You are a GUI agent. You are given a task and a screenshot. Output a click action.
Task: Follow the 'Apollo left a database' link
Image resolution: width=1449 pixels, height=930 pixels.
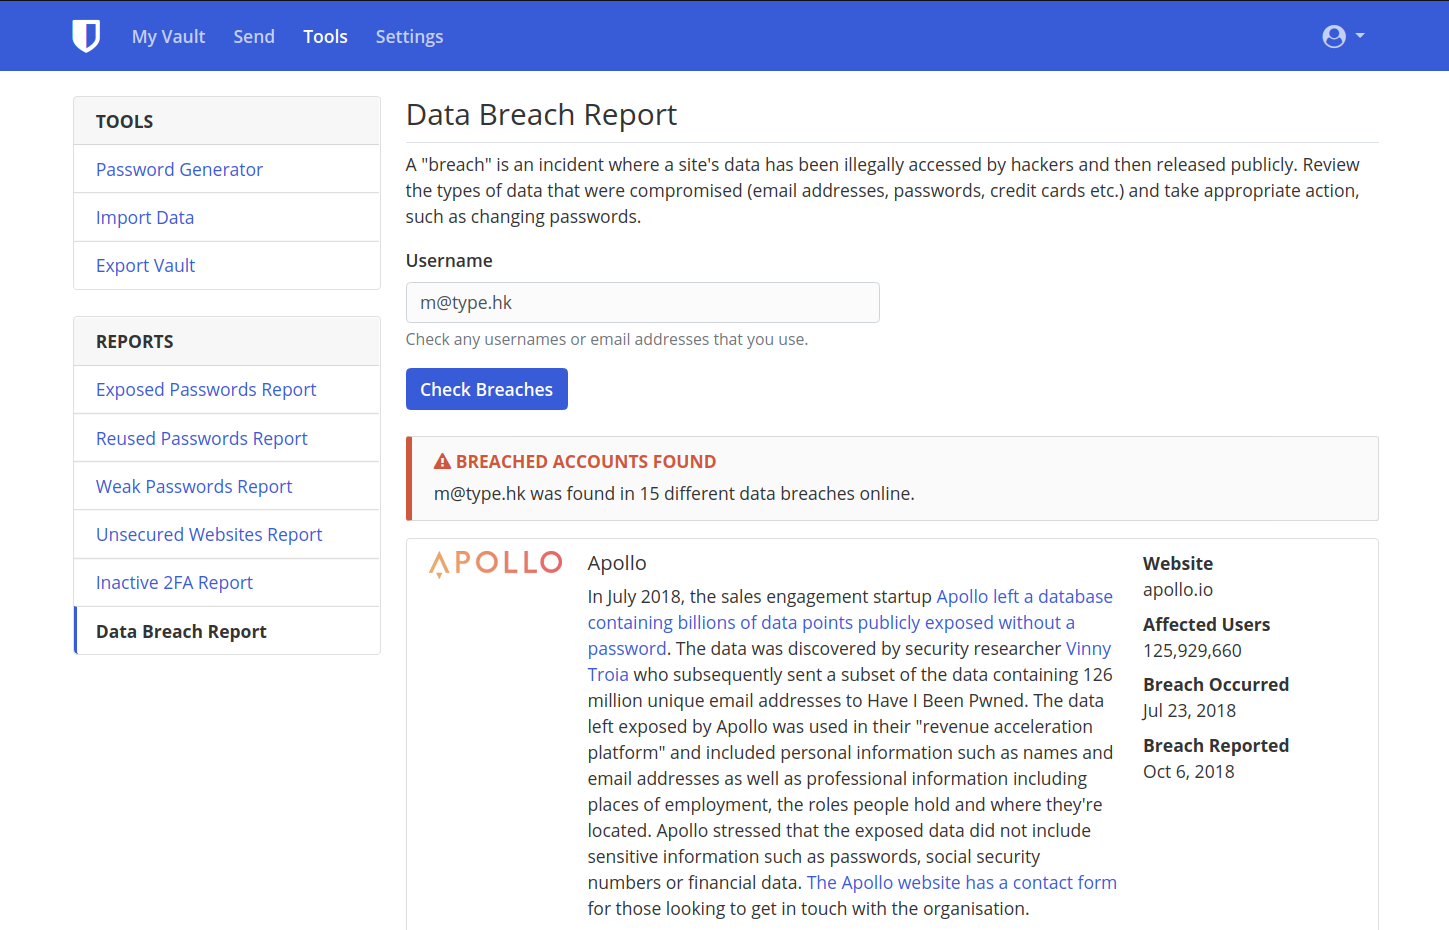pos(849,622)
